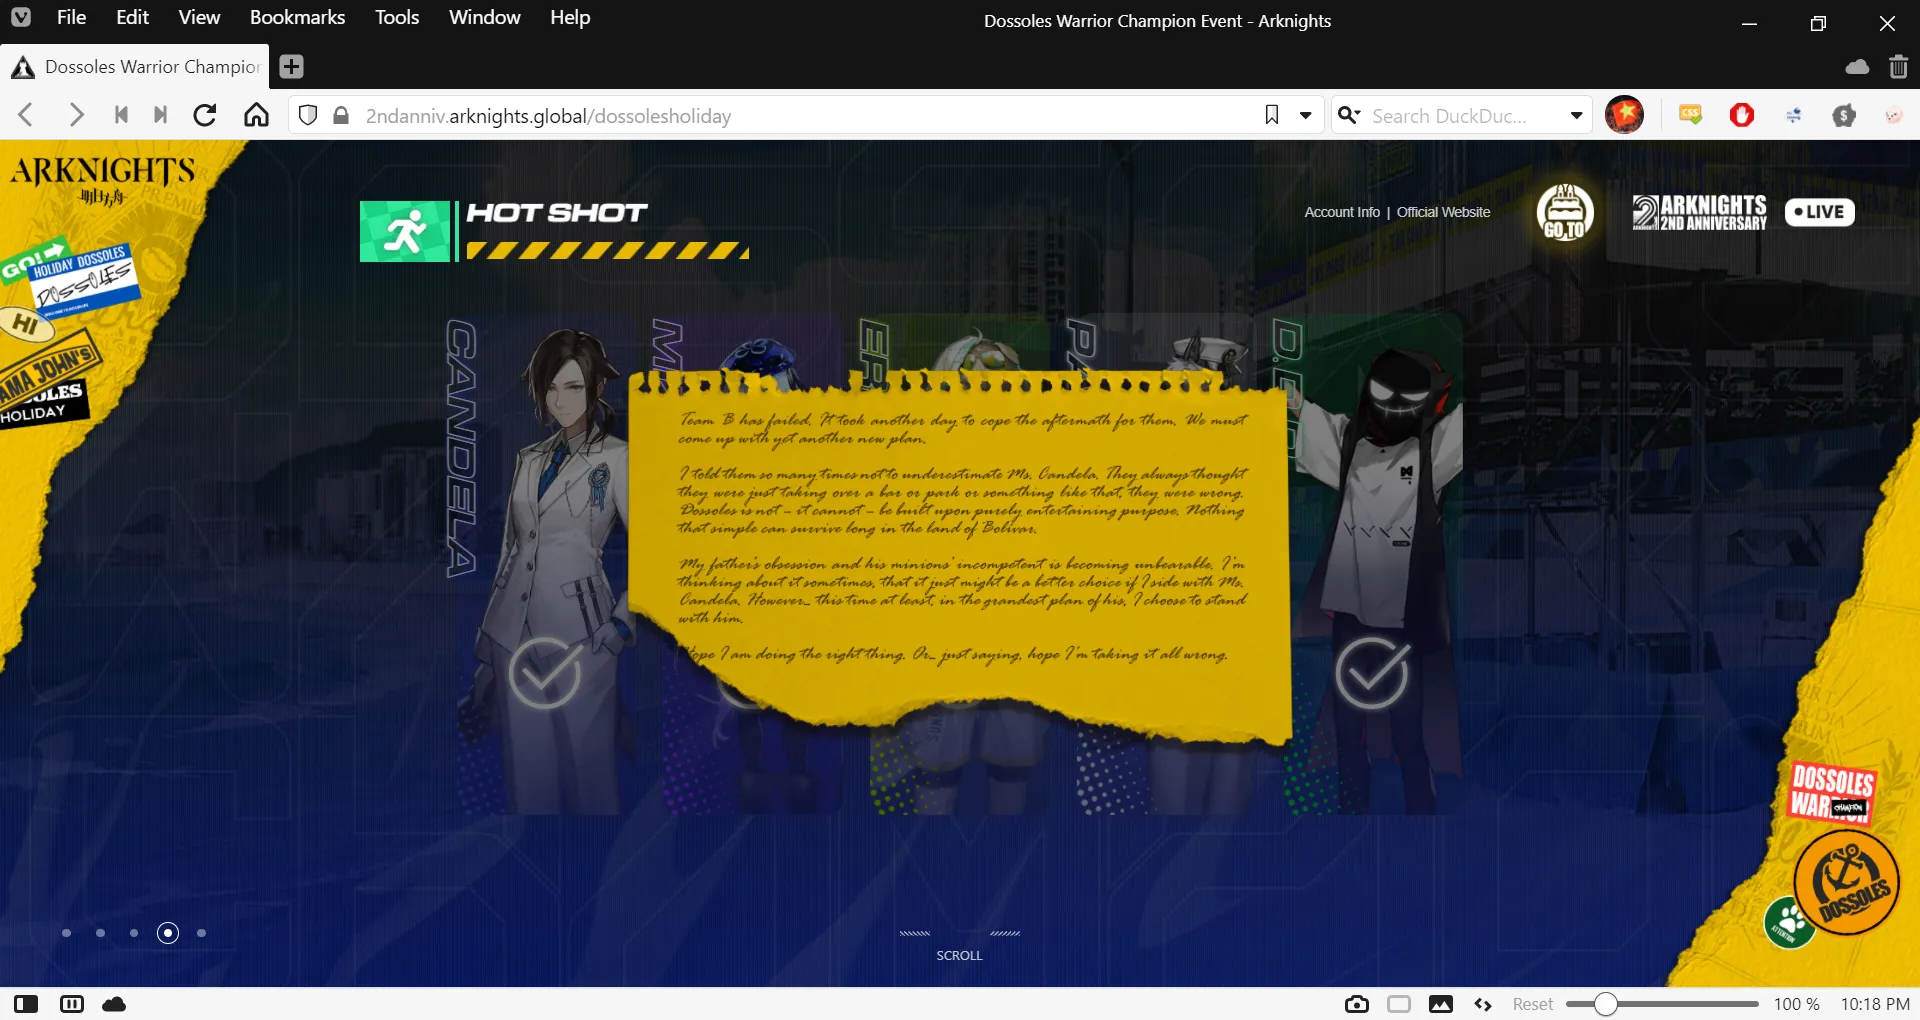
Task: Open the Bookmarks menu
Action: (297, 18)
